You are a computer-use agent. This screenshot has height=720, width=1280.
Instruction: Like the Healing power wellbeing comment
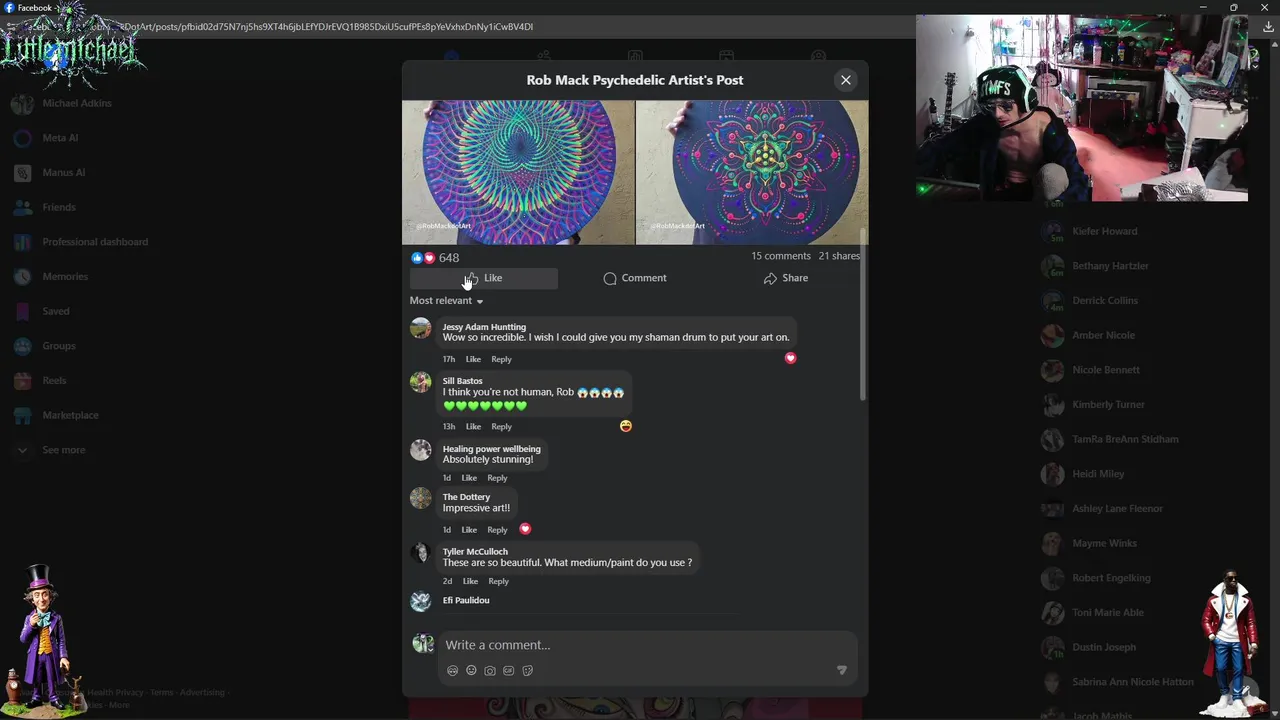[469, 478]
